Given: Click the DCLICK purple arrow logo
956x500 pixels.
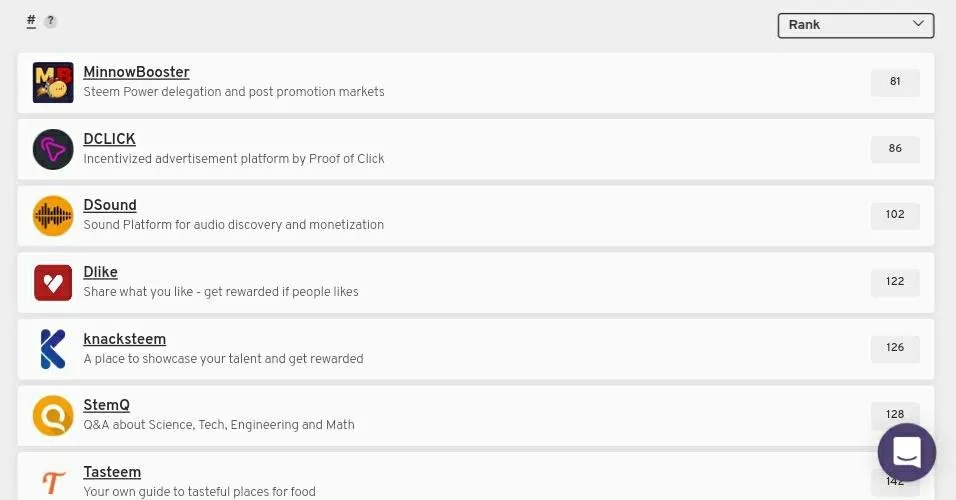Looking at the screenshot, I should pos(53,149).
